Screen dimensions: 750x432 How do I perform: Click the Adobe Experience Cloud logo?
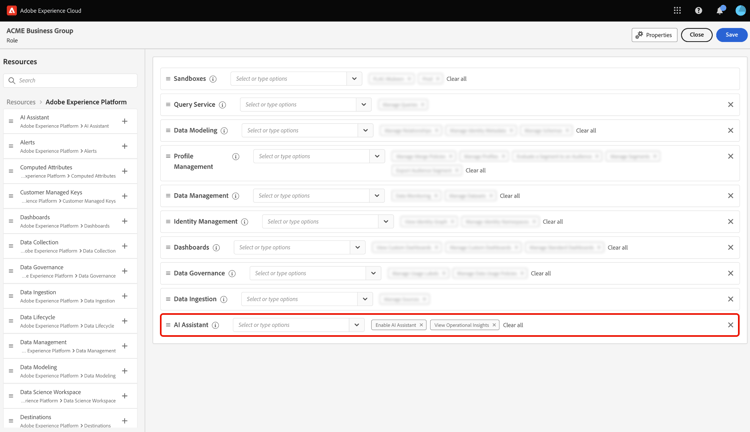point(11,10)
